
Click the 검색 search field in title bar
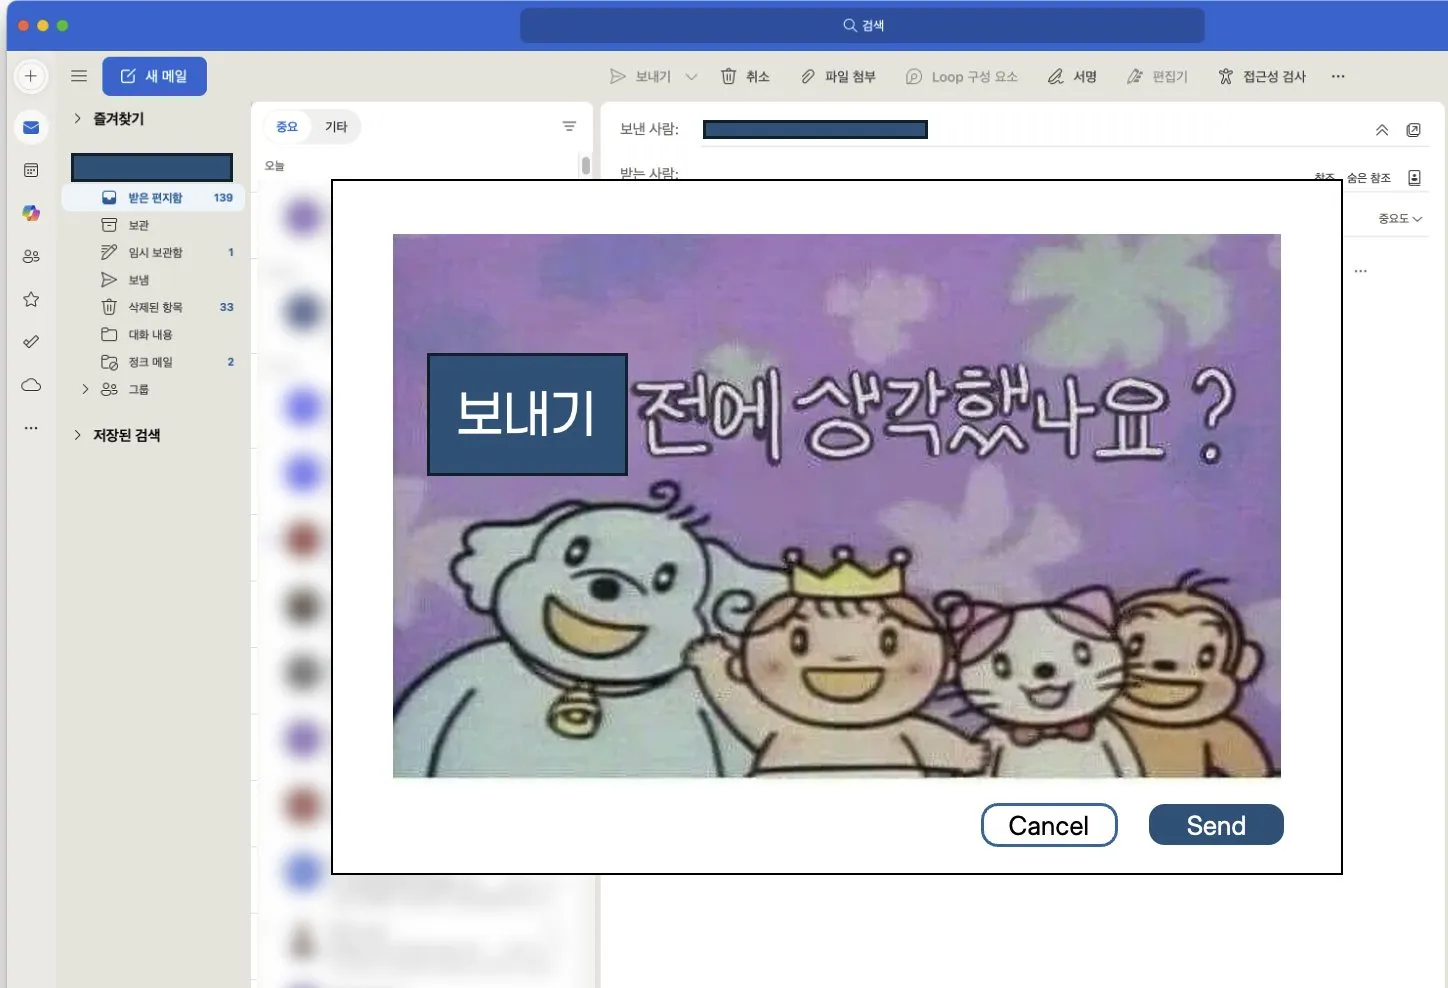(x=862, y=25)
